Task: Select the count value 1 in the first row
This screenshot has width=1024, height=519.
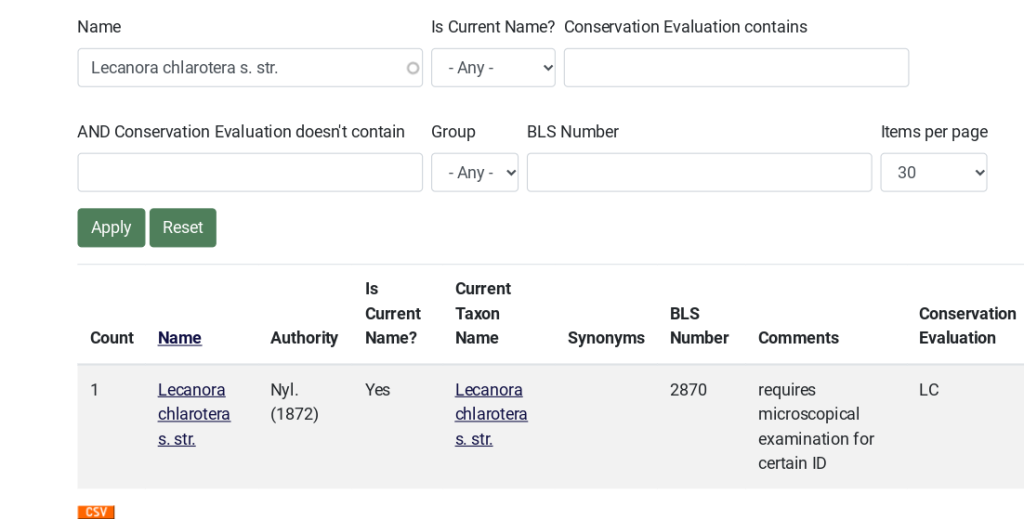Action: [94, 390]
